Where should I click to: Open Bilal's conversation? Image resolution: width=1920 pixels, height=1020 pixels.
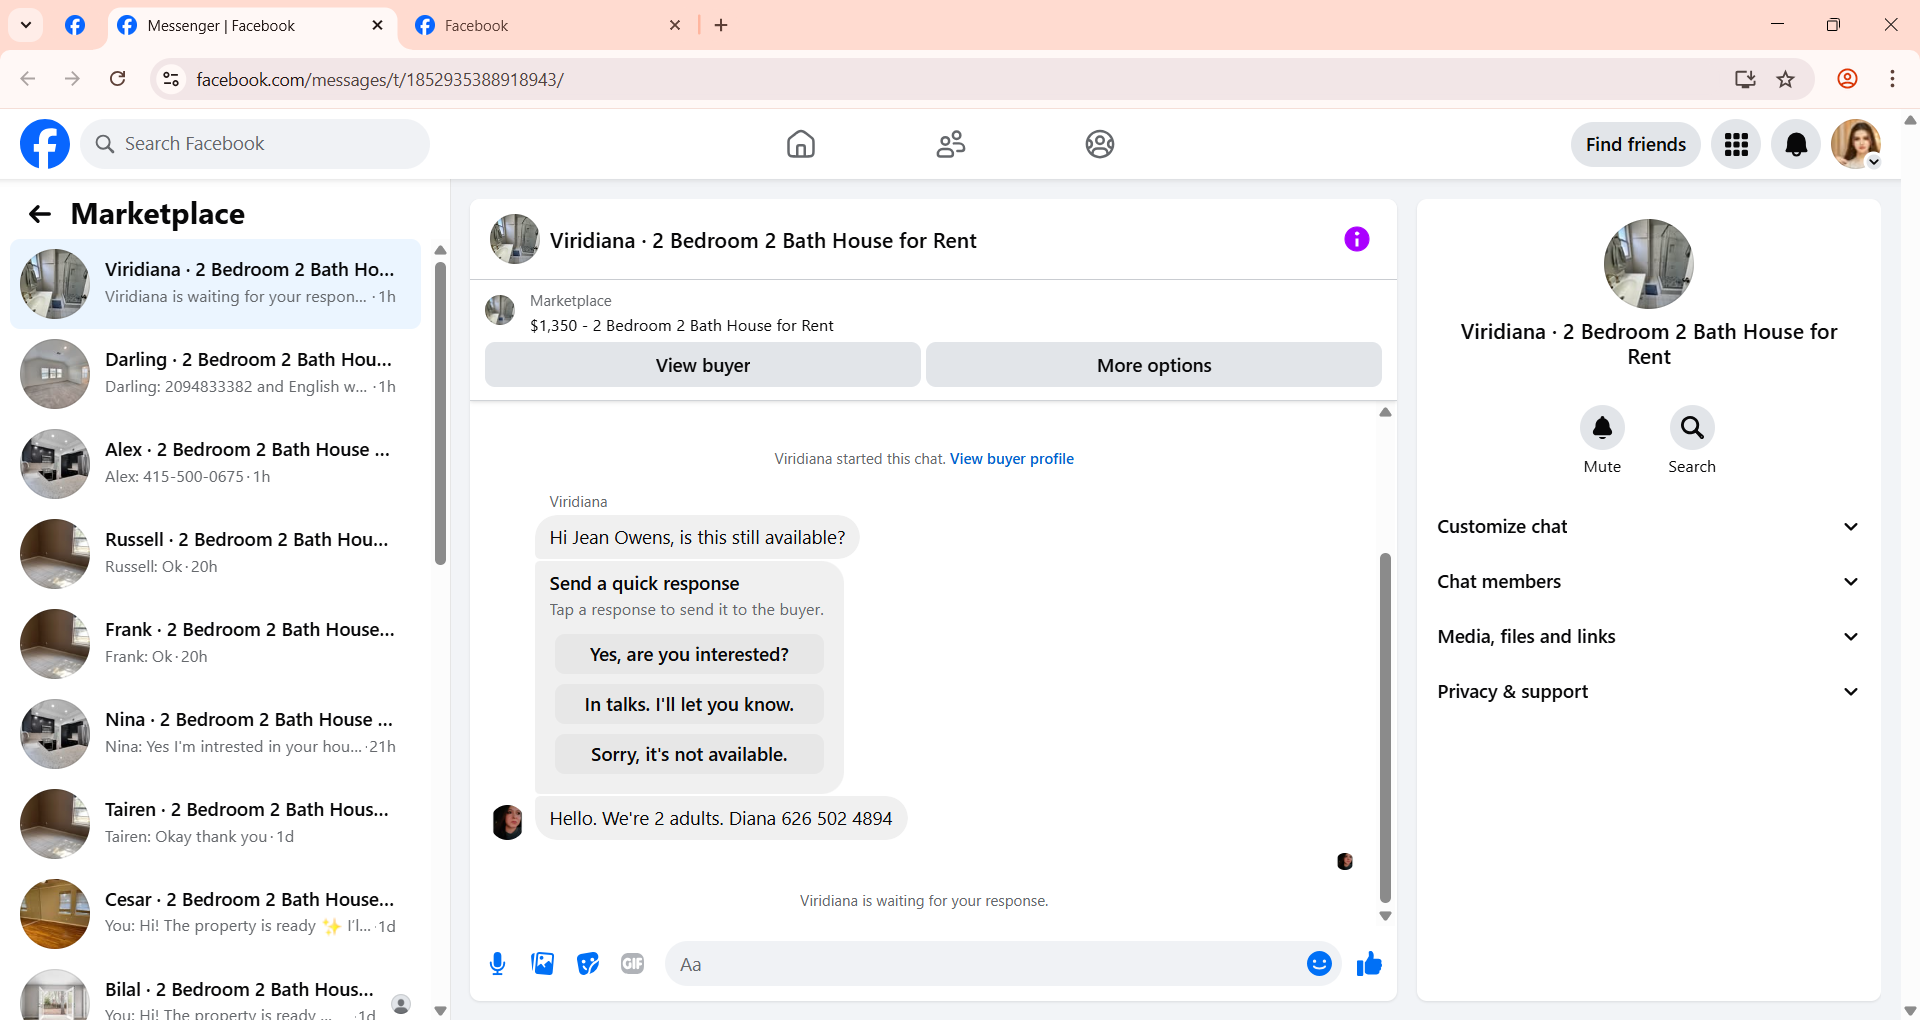(x=215, y=992)
